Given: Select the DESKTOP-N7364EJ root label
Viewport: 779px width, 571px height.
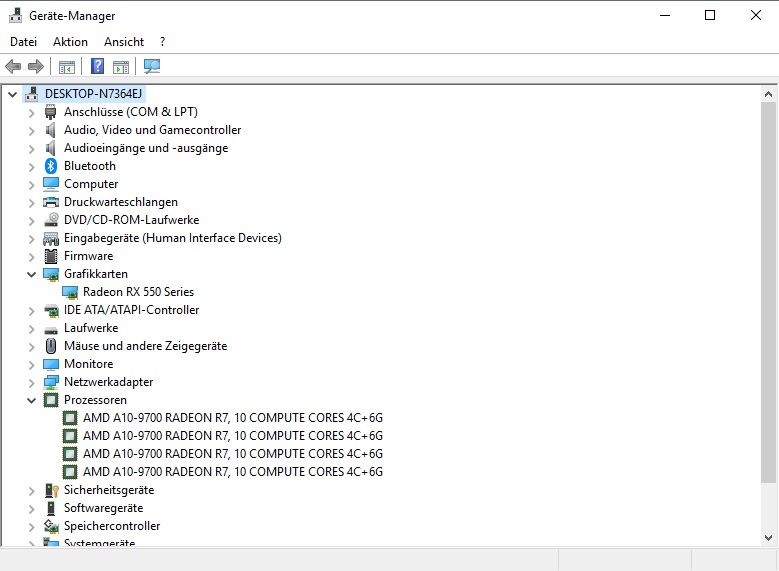Looking at the screenshot, I should coord(93,94).
